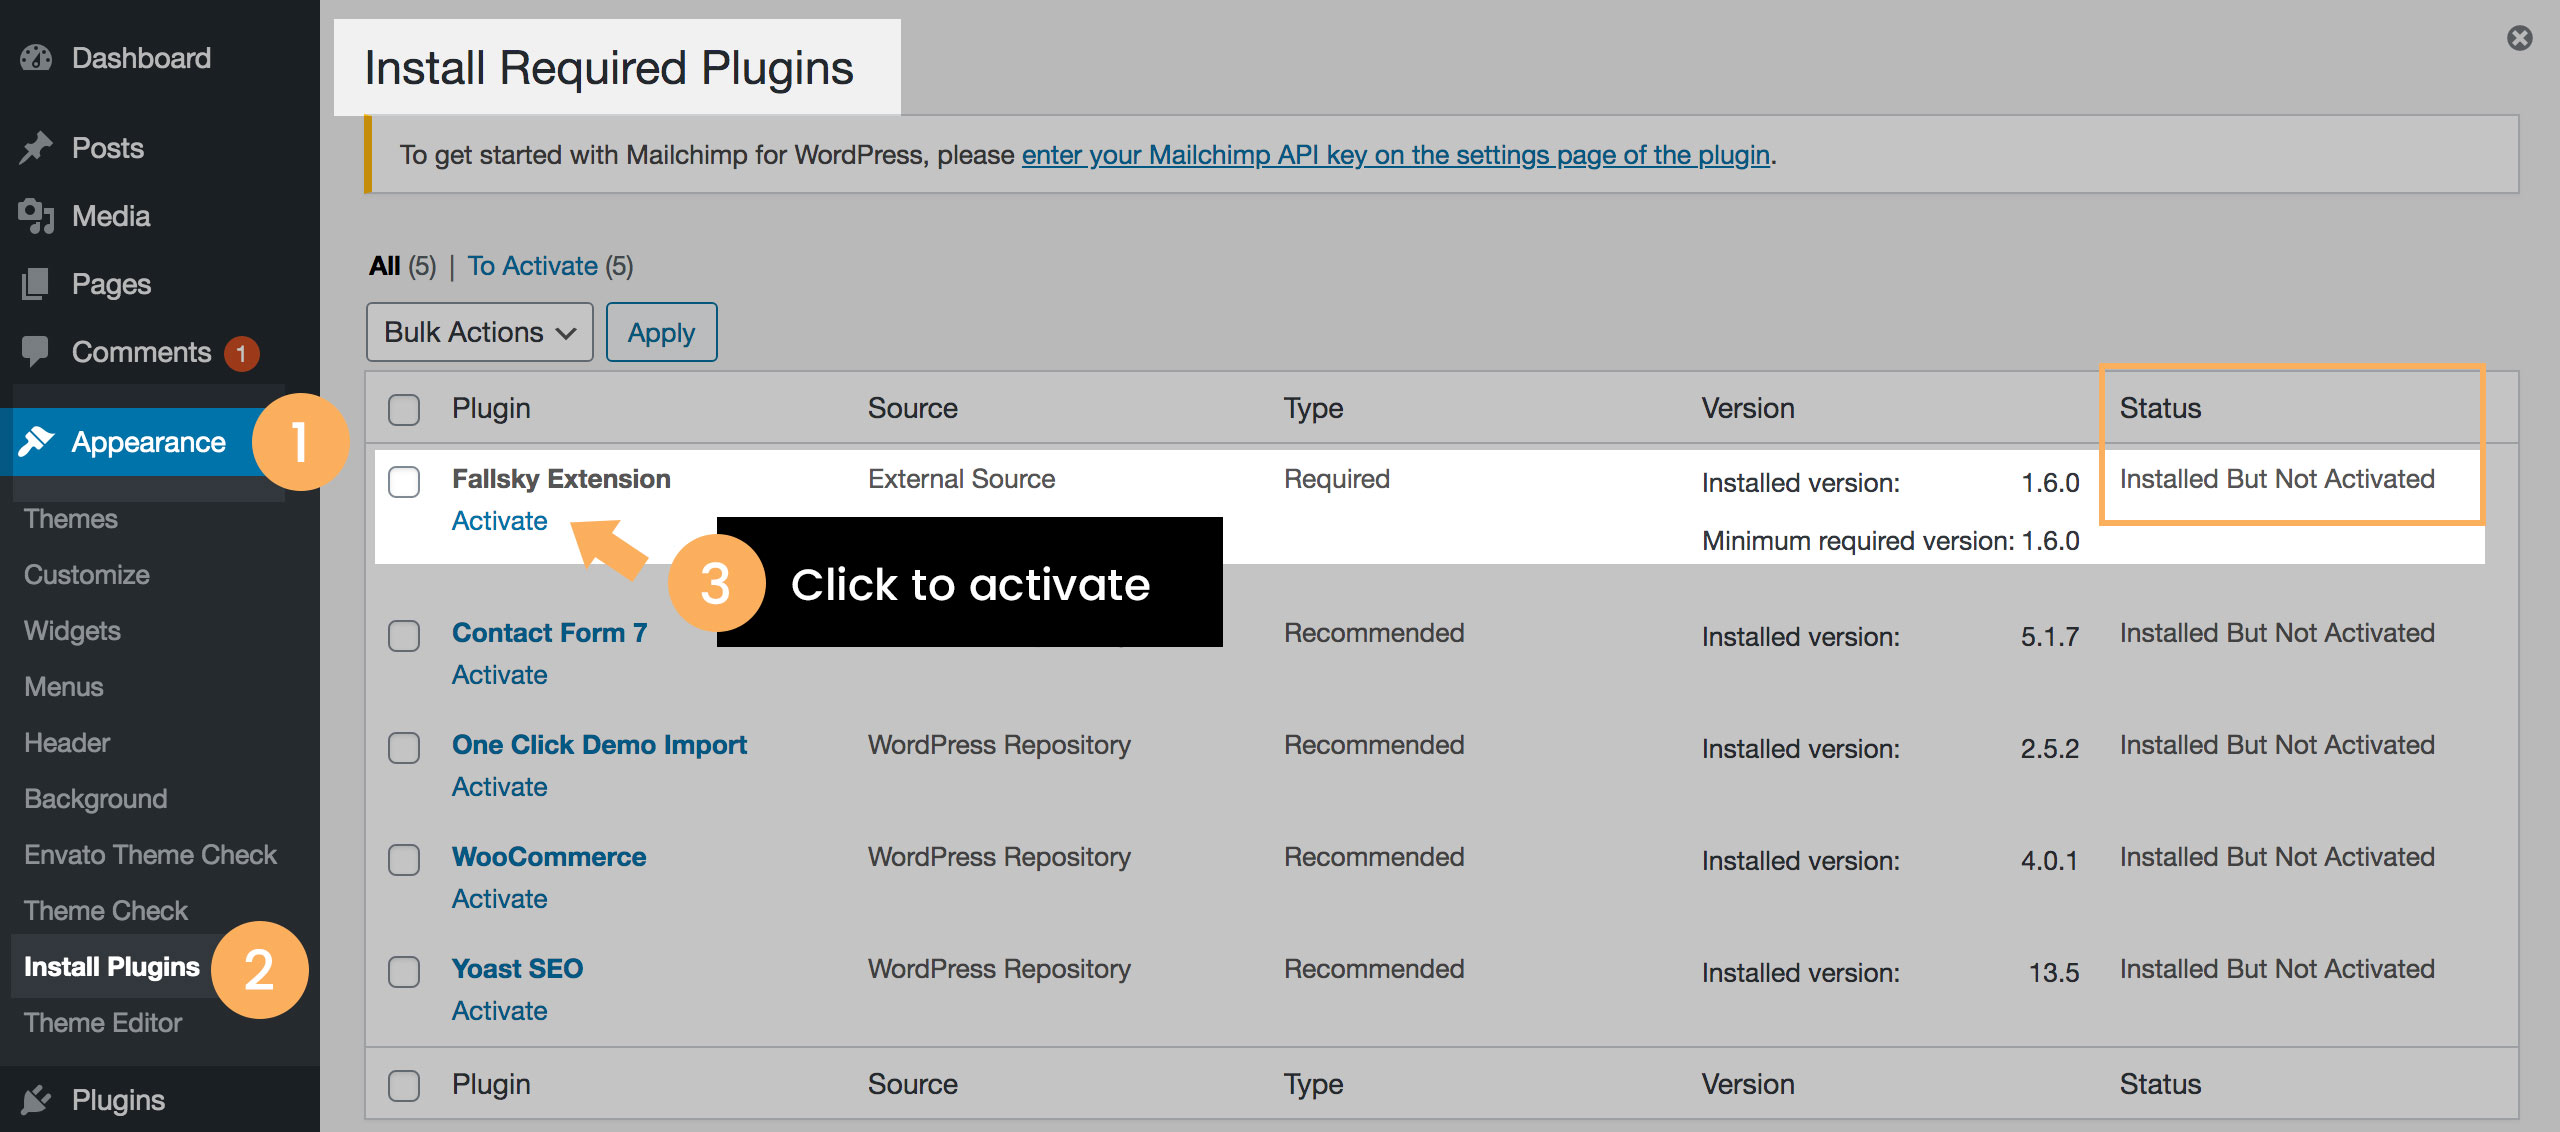This screenshot has width=2560, height=1132.
Task: Expand the Comments menu showing one pending
Action: click(141, 351)
